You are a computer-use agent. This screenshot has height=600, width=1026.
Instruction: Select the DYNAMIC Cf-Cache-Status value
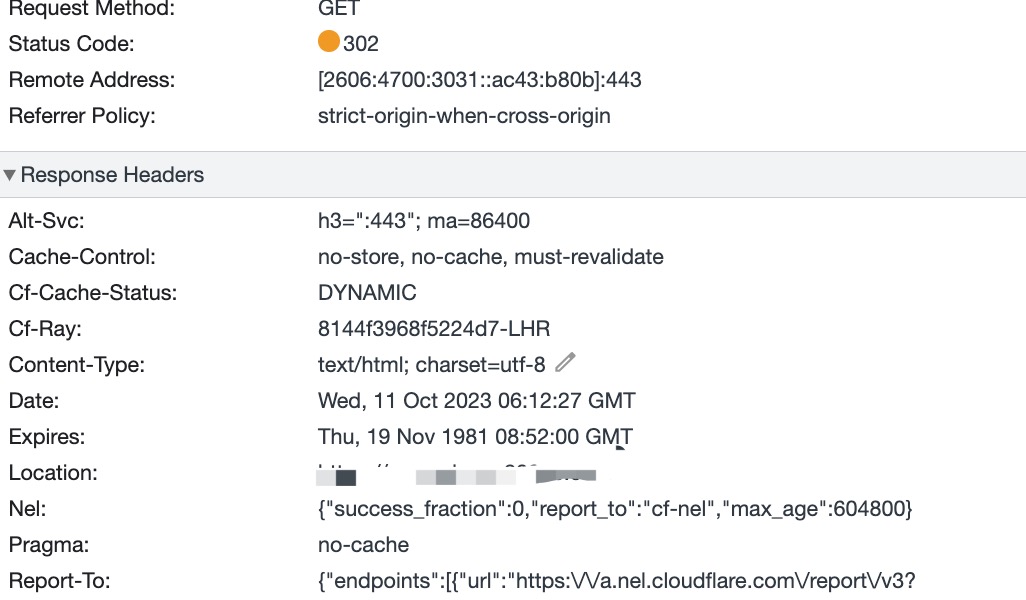[x=367, y=292]
